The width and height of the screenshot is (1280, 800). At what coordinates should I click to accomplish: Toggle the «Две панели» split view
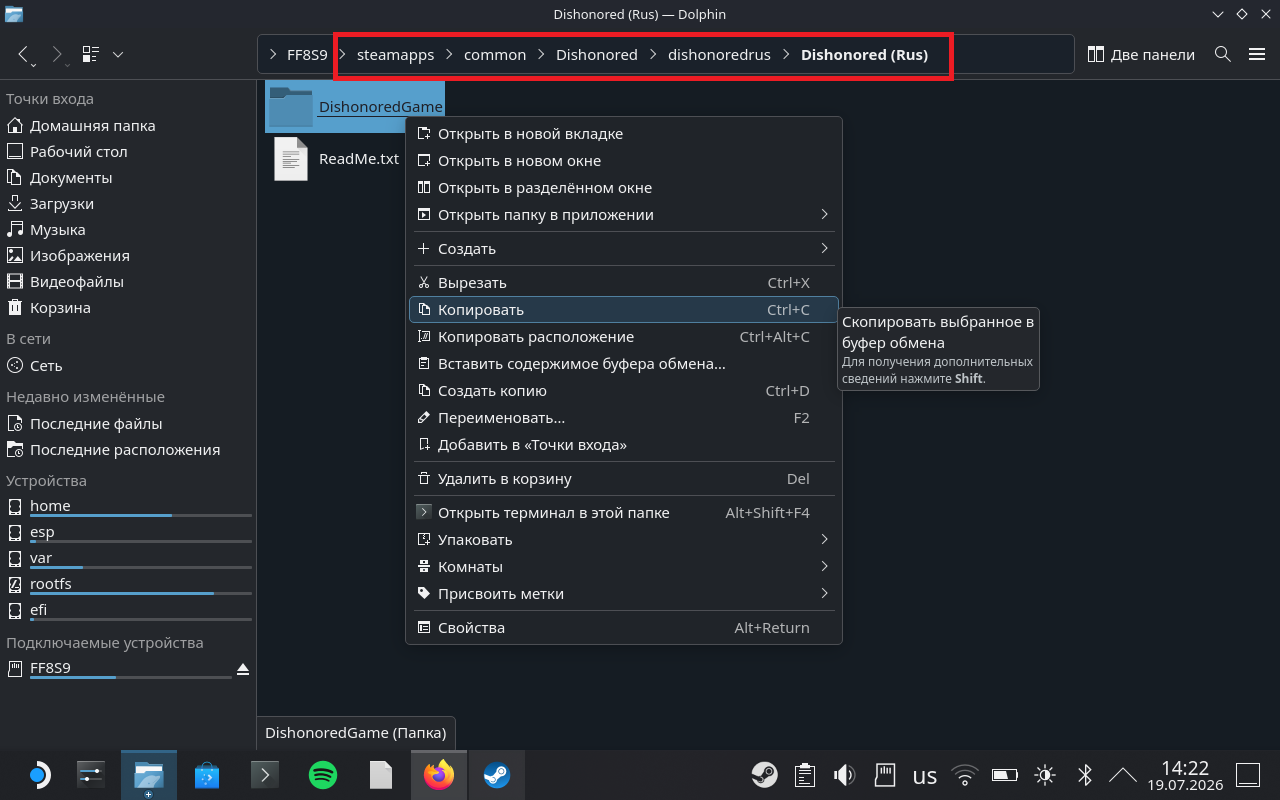(x=1141, y=54)
